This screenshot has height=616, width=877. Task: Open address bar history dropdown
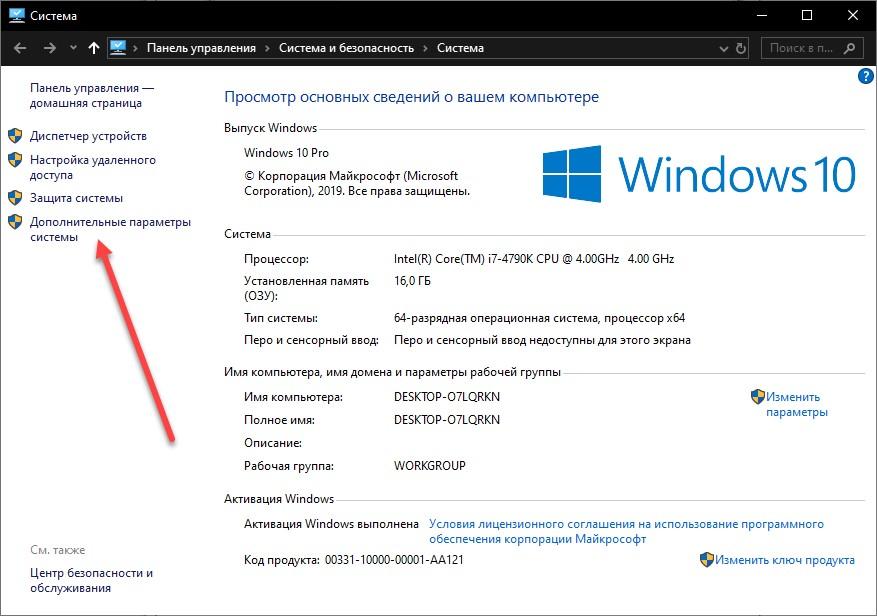[724, 49]
